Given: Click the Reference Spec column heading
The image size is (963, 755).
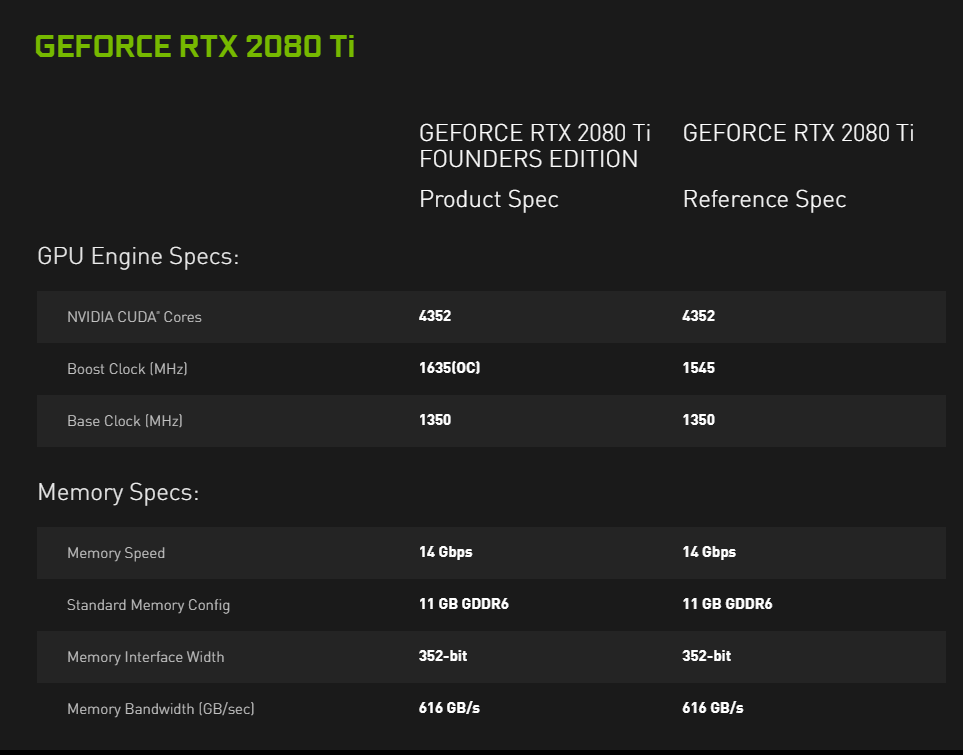Looking at the screenshot, I should coord(764,199).
